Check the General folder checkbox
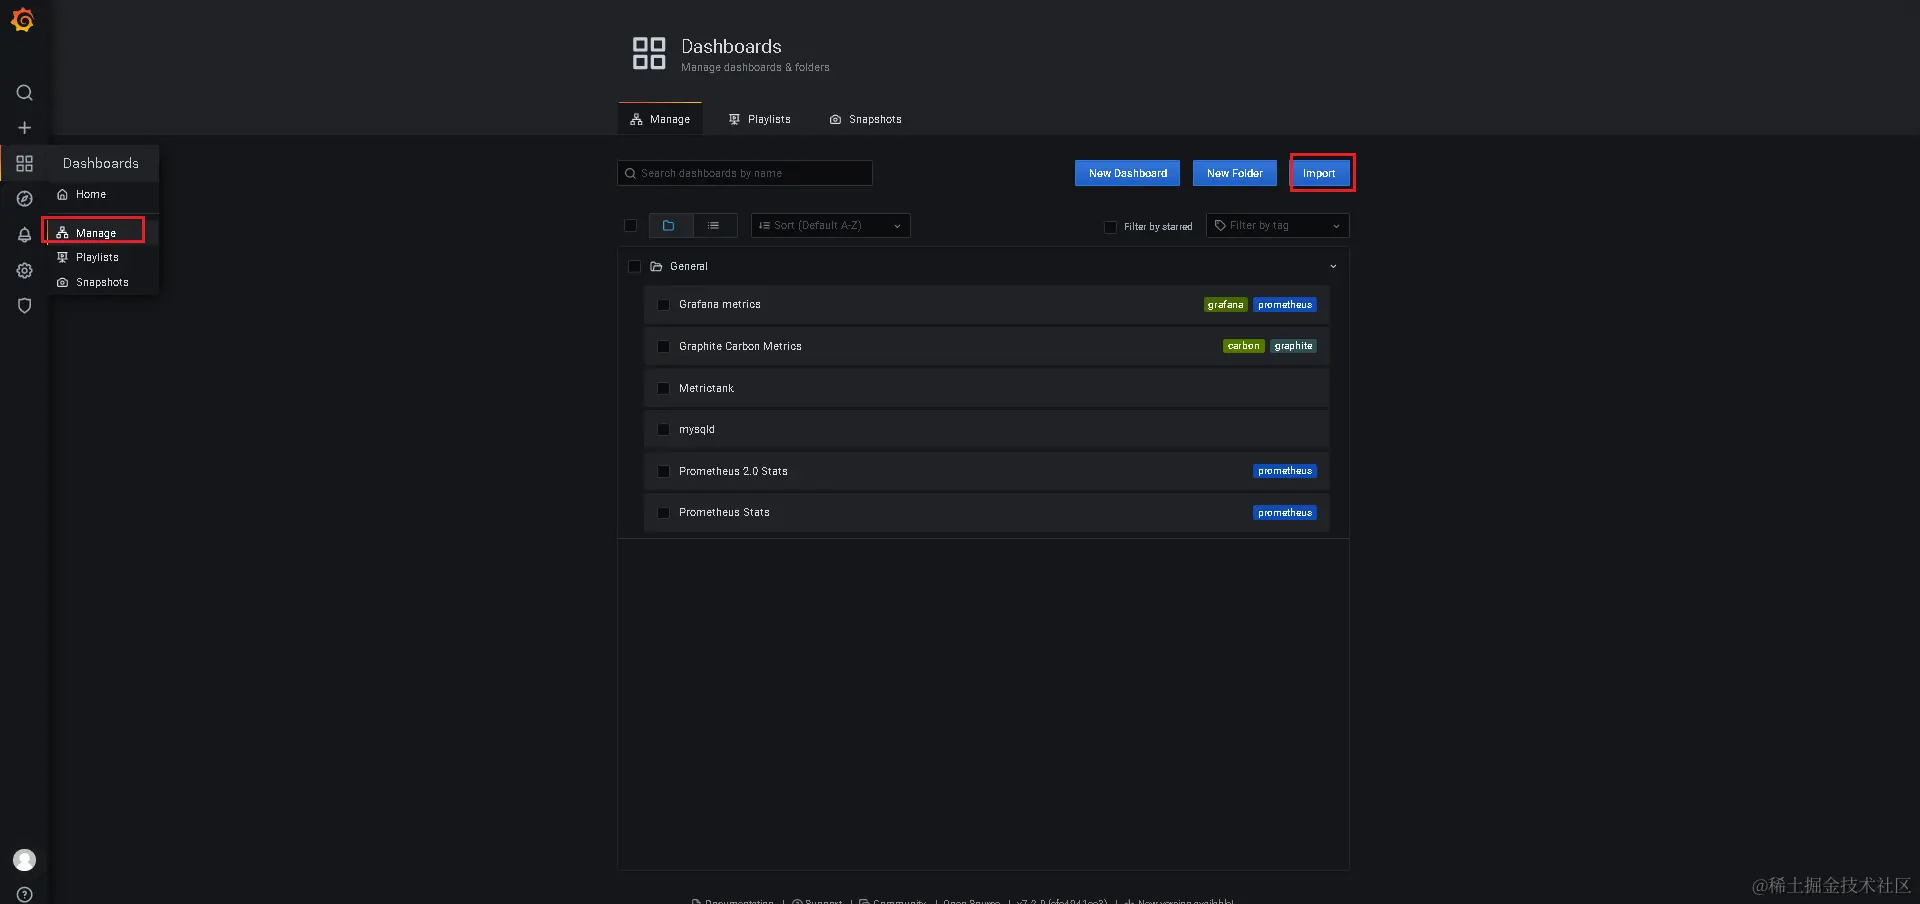 click(x=634, y=266)
